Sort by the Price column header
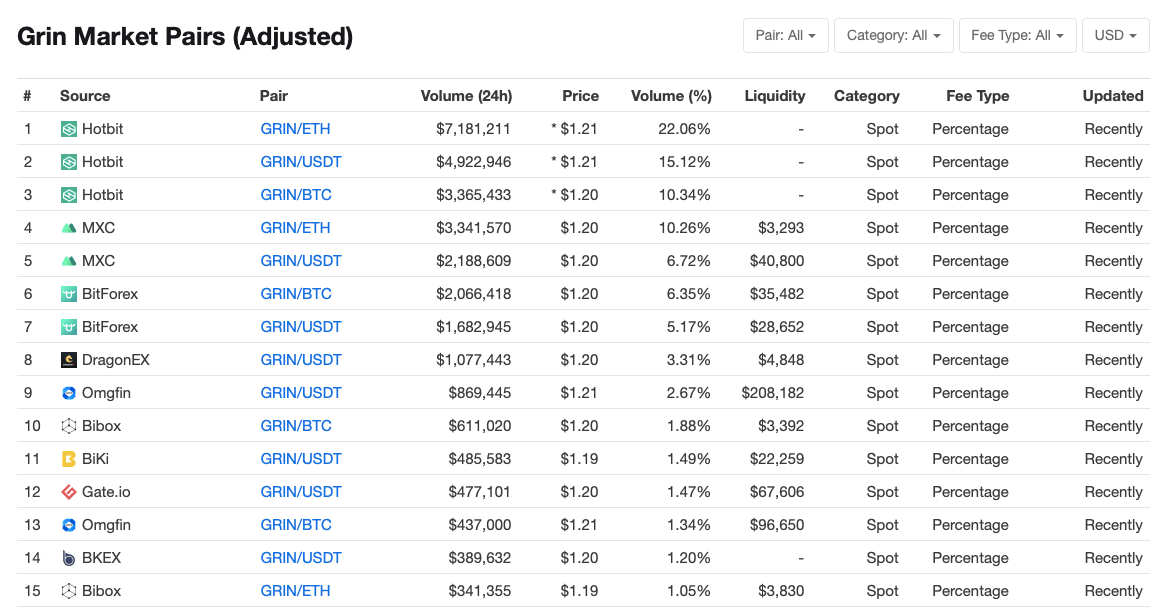The height and width of the screenshot is (610, 1168). coord(580,96)
